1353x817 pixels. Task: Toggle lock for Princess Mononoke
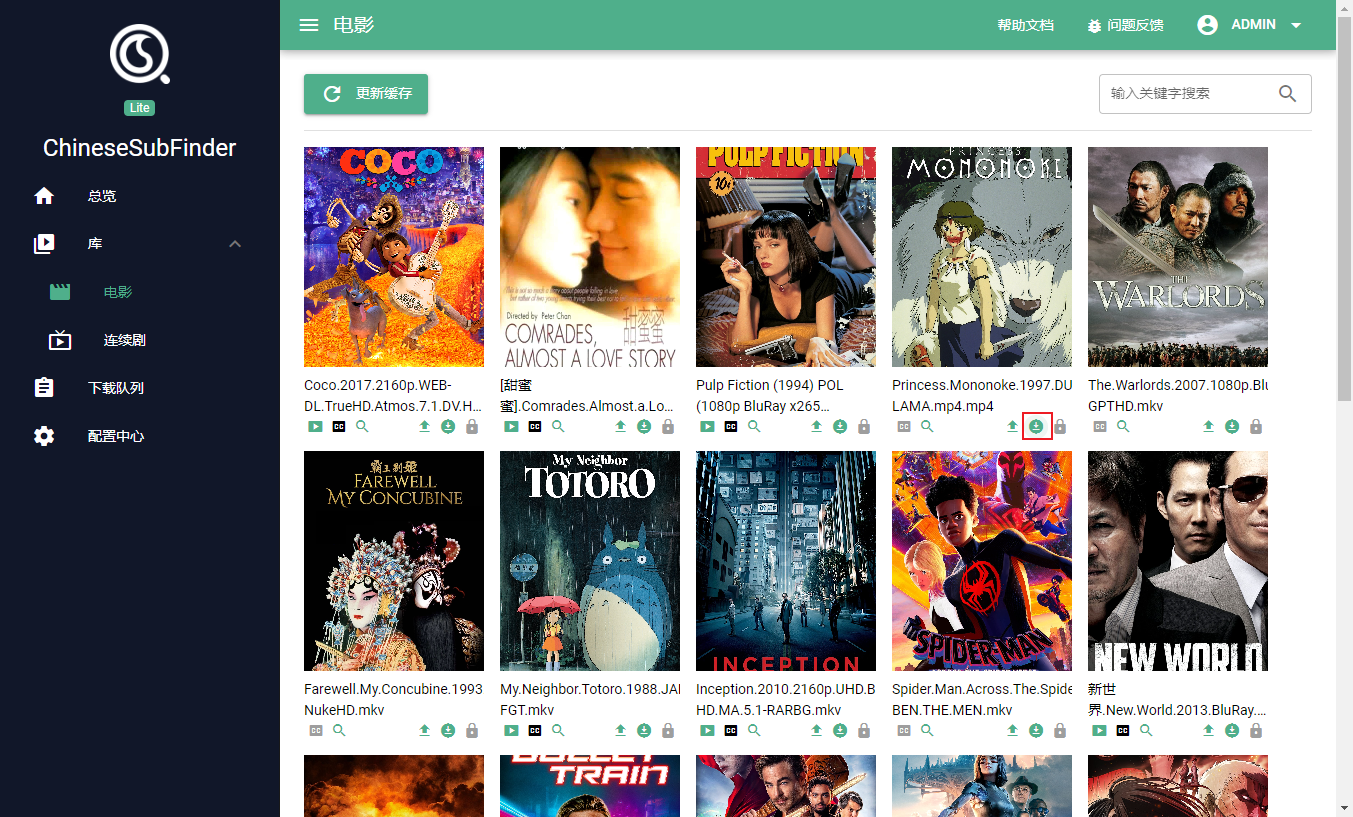click(x=1060, y=426)
